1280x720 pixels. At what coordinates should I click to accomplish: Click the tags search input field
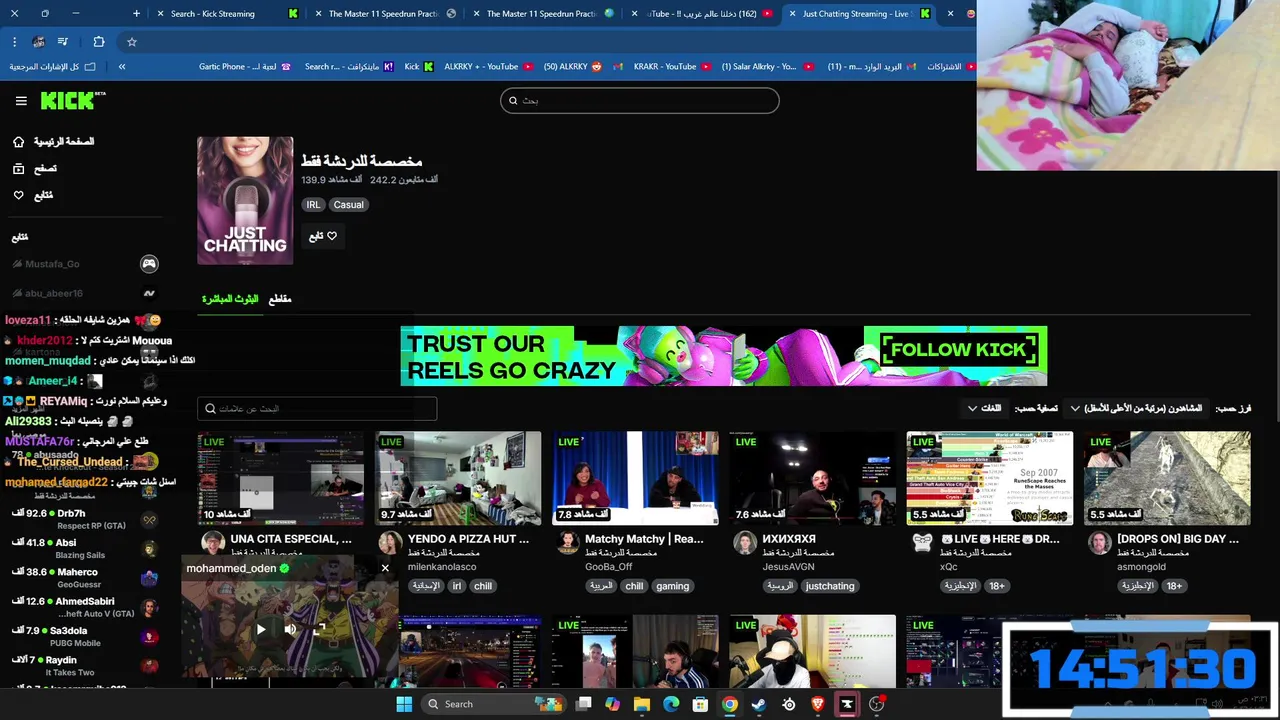tap(317, 408)
